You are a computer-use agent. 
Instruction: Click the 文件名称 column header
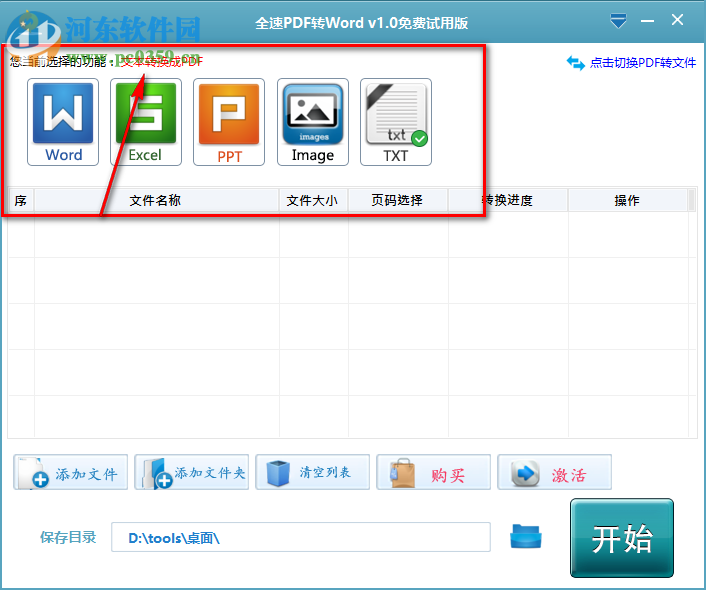pos(156,200)
